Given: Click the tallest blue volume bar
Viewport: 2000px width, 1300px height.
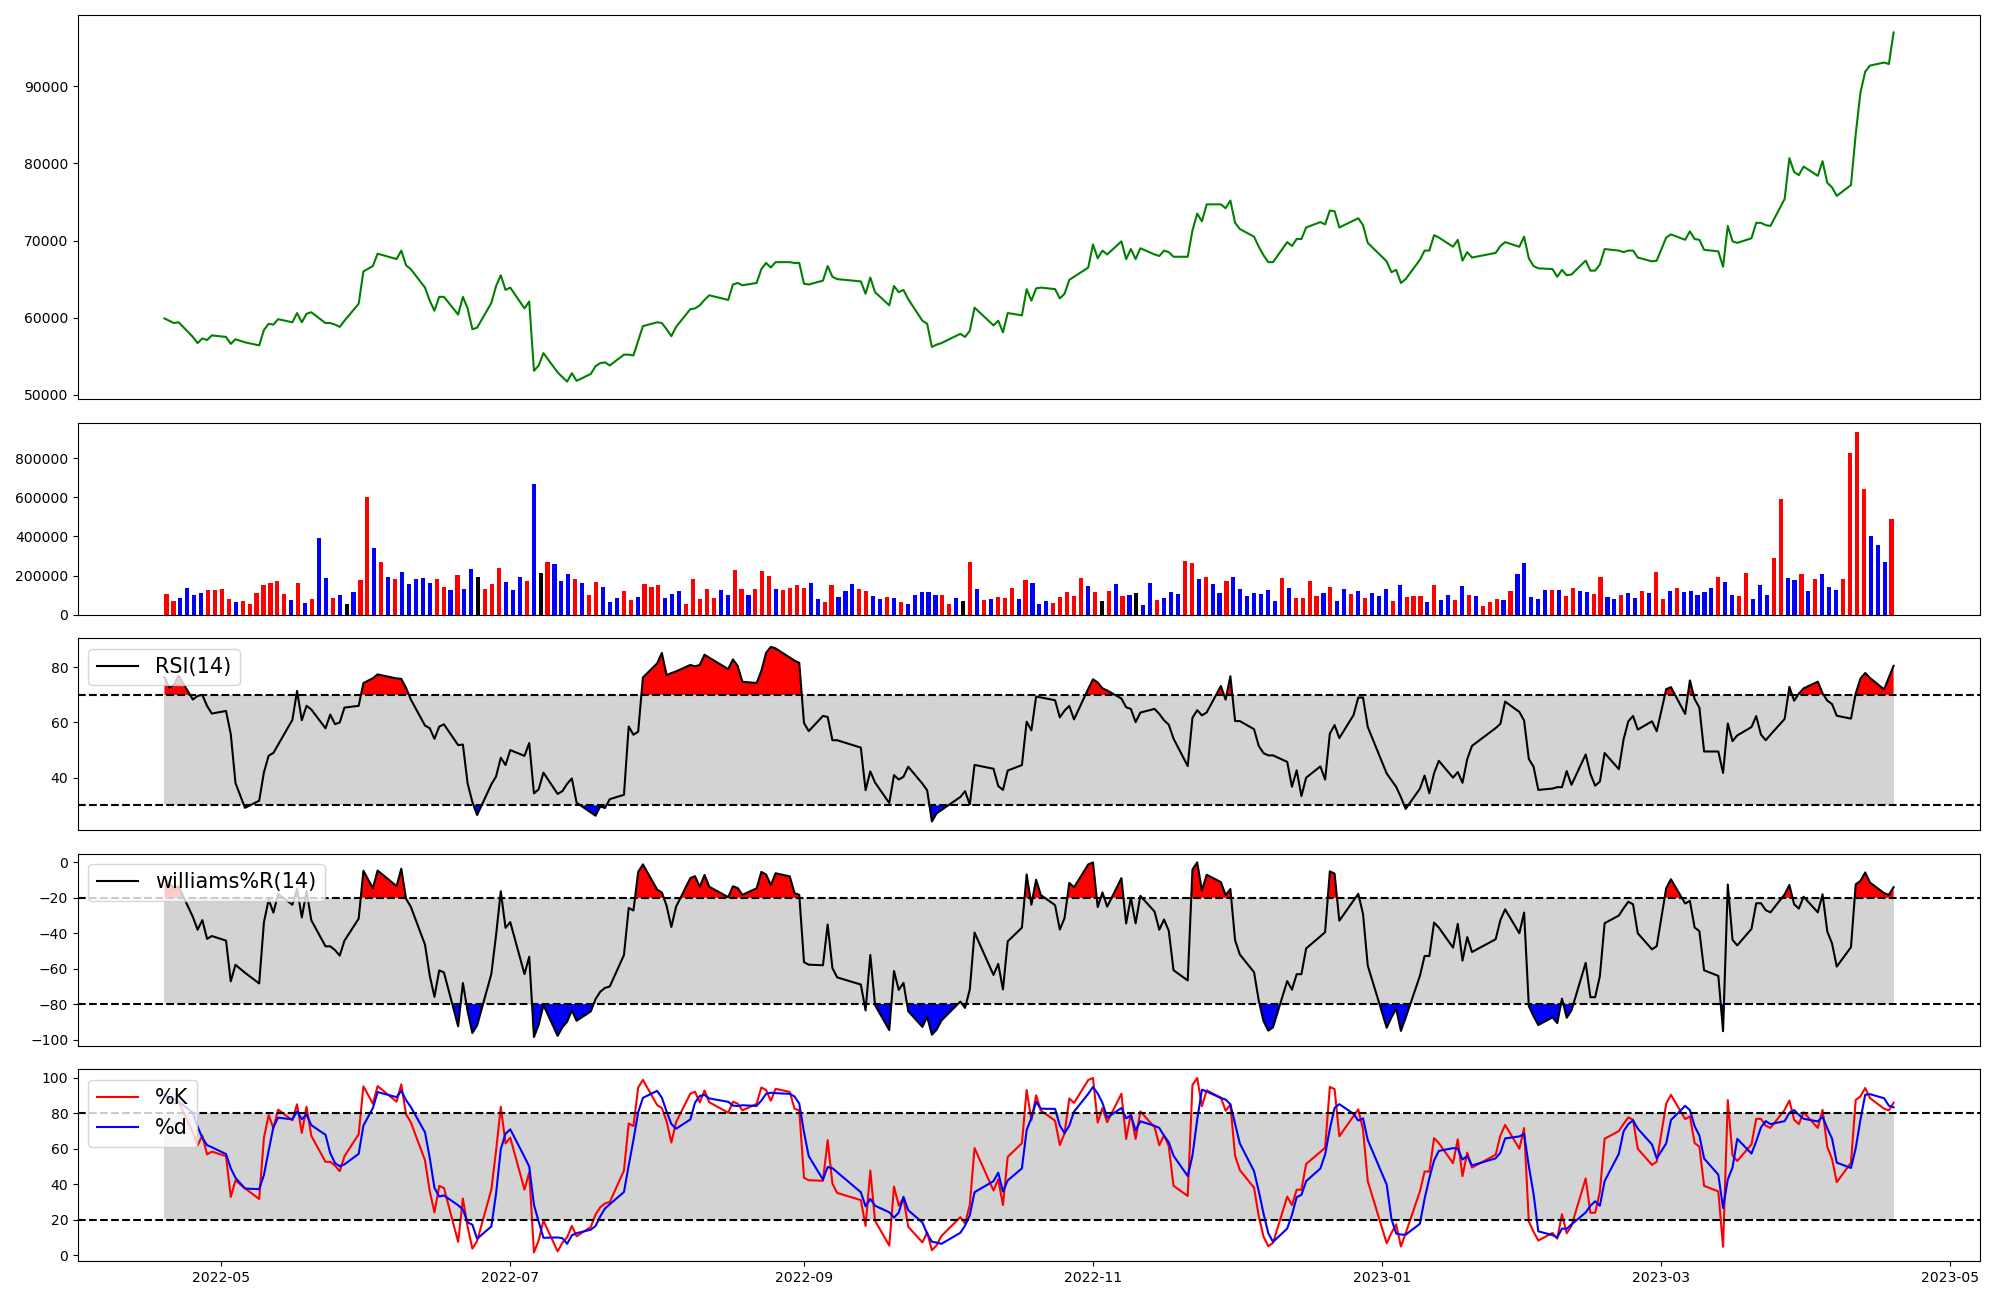Looking at the screenshot, I should 534,550.
